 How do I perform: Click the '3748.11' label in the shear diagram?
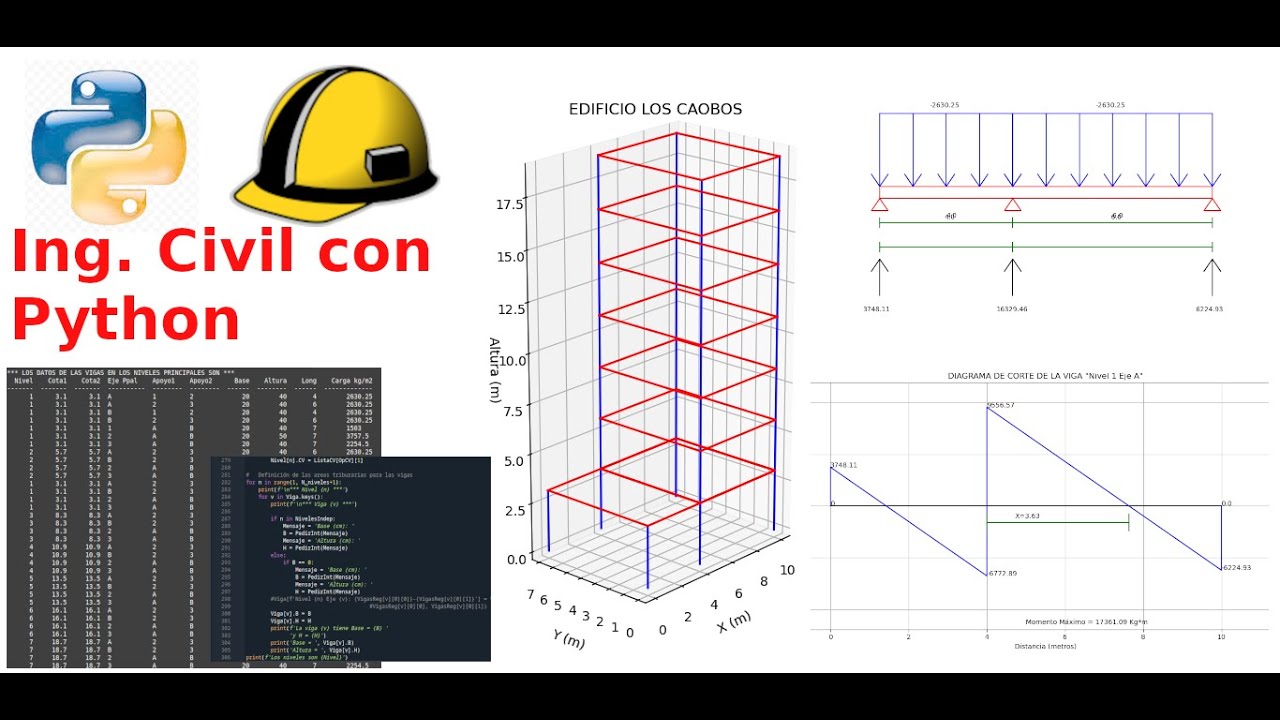pyautogui.click(x=844, y=465)
